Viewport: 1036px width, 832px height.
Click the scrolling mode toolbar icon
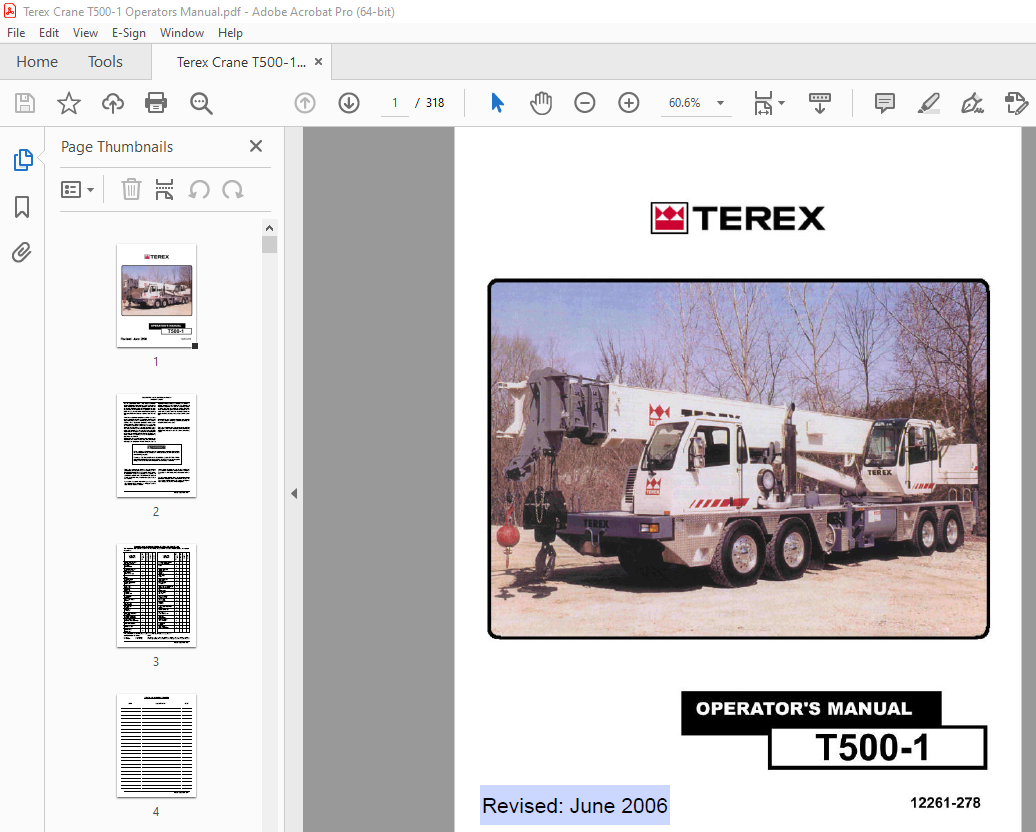click(x=820, y=103)
